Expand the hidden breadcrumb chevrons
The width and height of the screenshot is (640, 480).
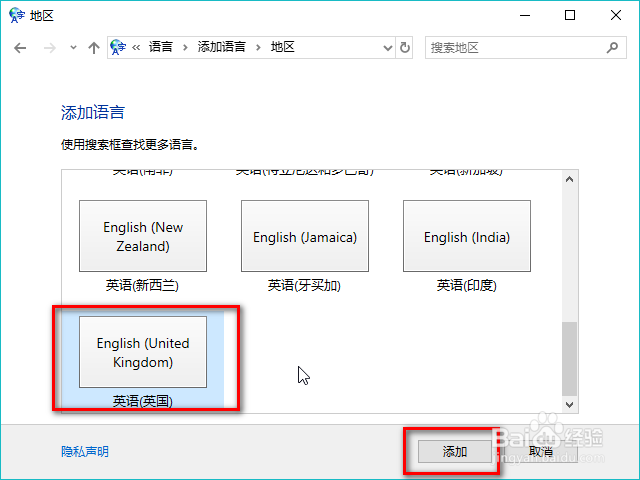pyautogui.click(x=136, y=48)
